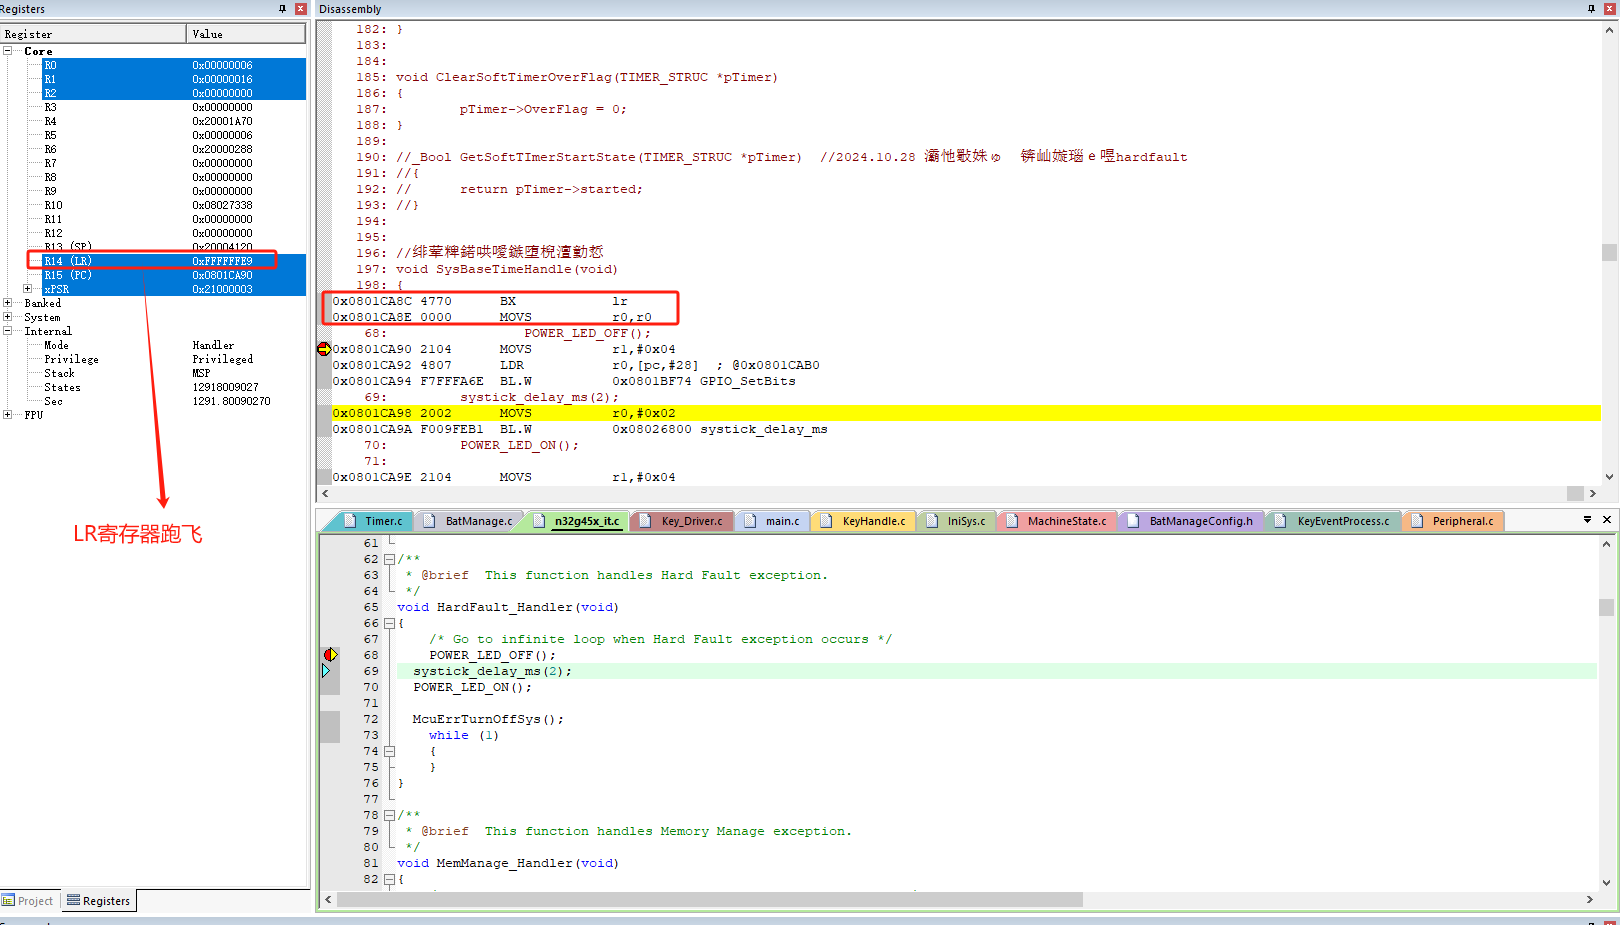Click the icon on the KeyEventProcess.c tab
Screen dimensions: 1622x925
click(x=1281, y=520)
